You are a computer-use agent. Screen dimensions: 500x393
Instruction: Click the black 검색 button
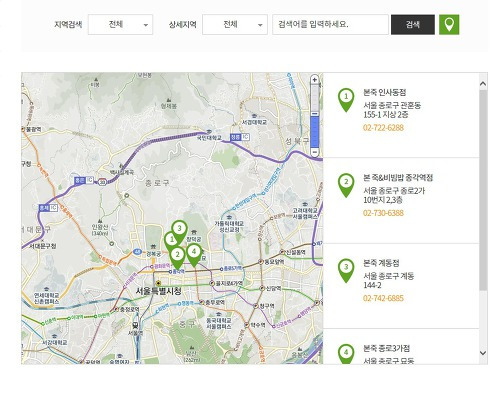(x=413, y=24)
